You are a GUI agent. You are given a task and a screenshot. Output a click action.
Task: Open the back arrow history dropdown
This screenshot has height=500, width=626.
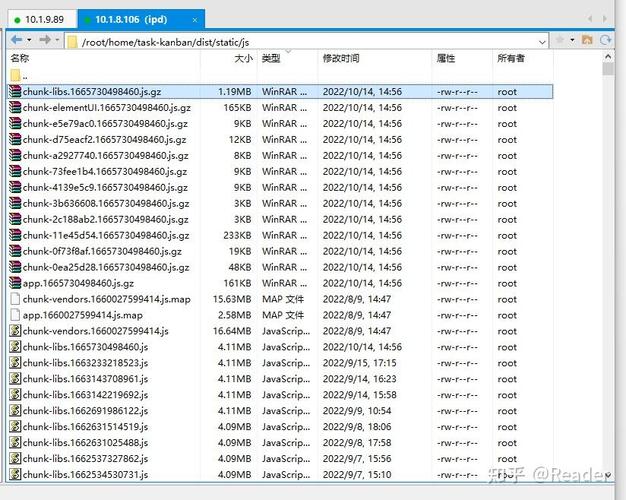(x=29, y=40)
